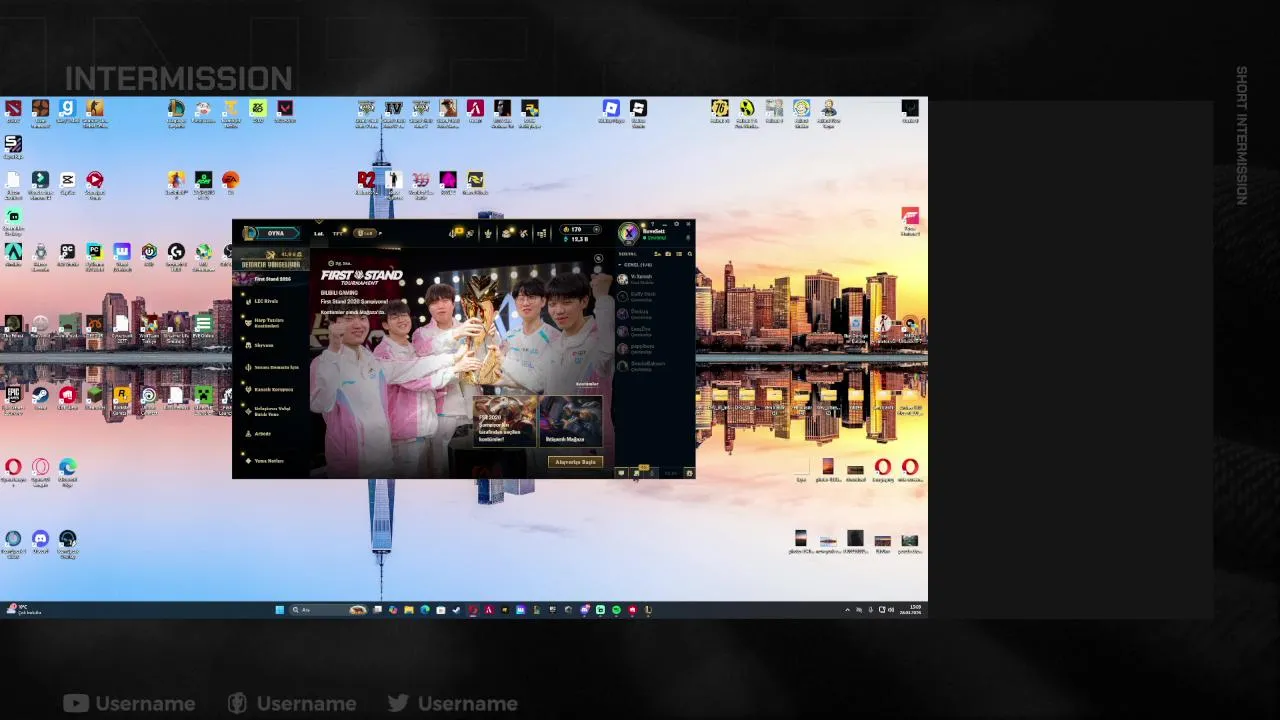This screenshot has width=1280, height=720.
Task: Open the LoL home tab
Action: [x=318, y=234]
